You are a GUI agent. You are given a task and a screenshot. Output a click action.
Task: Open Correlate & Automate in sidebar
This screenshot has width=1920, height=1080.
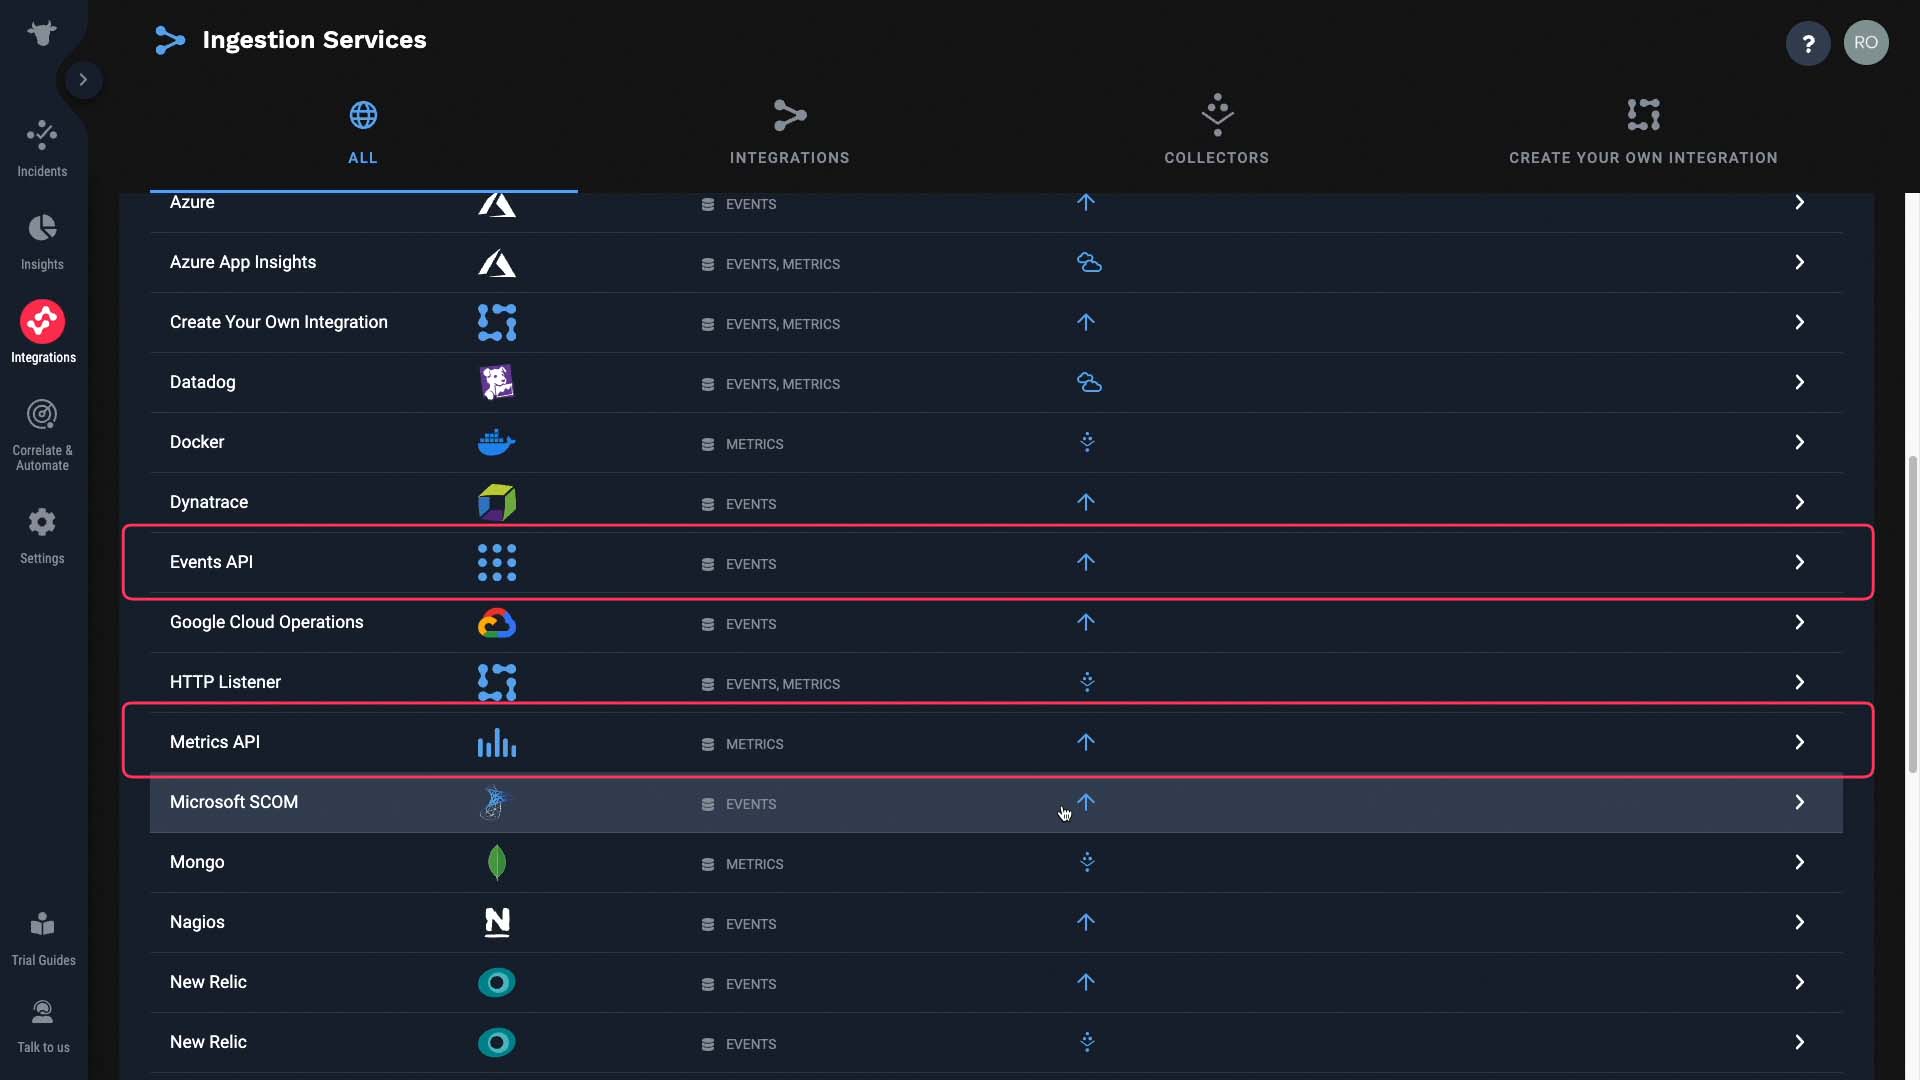pyautogui.click(x=42, y=435)
